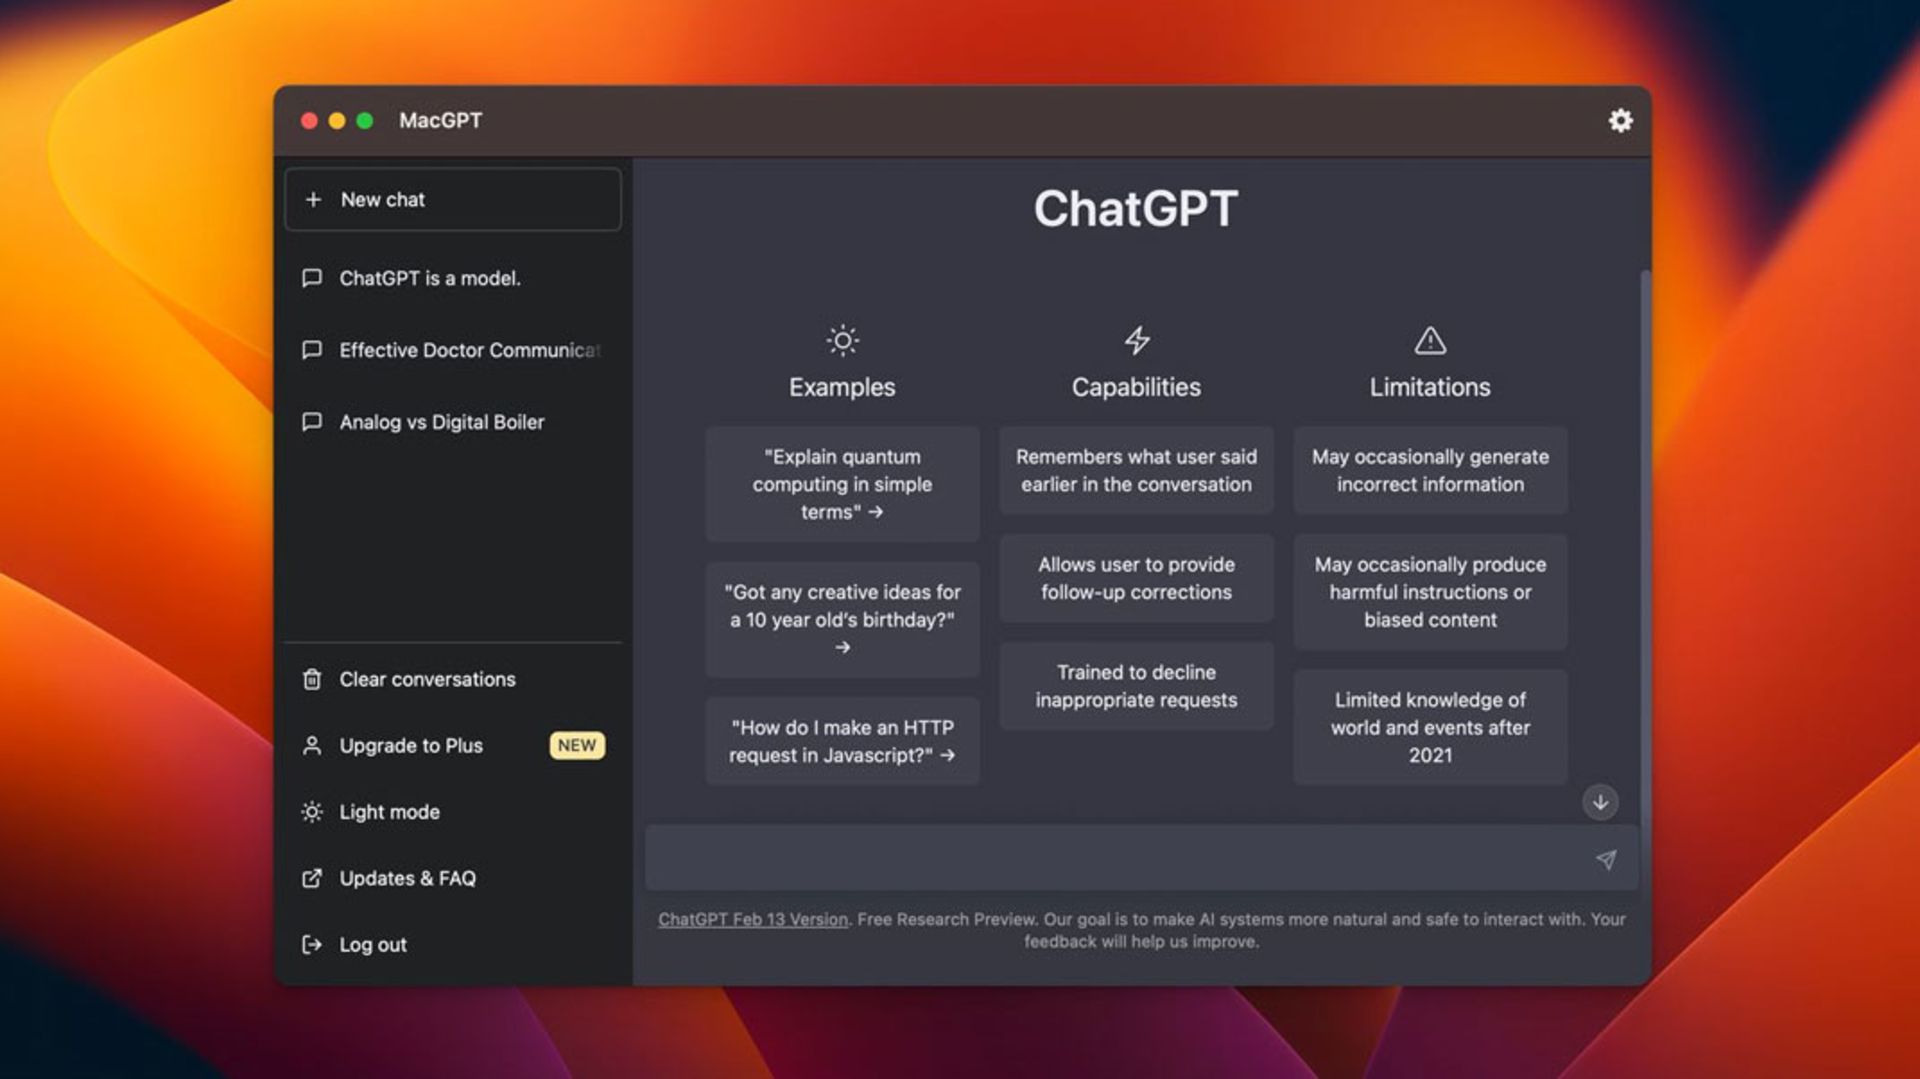Viewport: 1920px width, 1079px height.
Task: Close the MacGPT window with red button
Action: (309, 120)
